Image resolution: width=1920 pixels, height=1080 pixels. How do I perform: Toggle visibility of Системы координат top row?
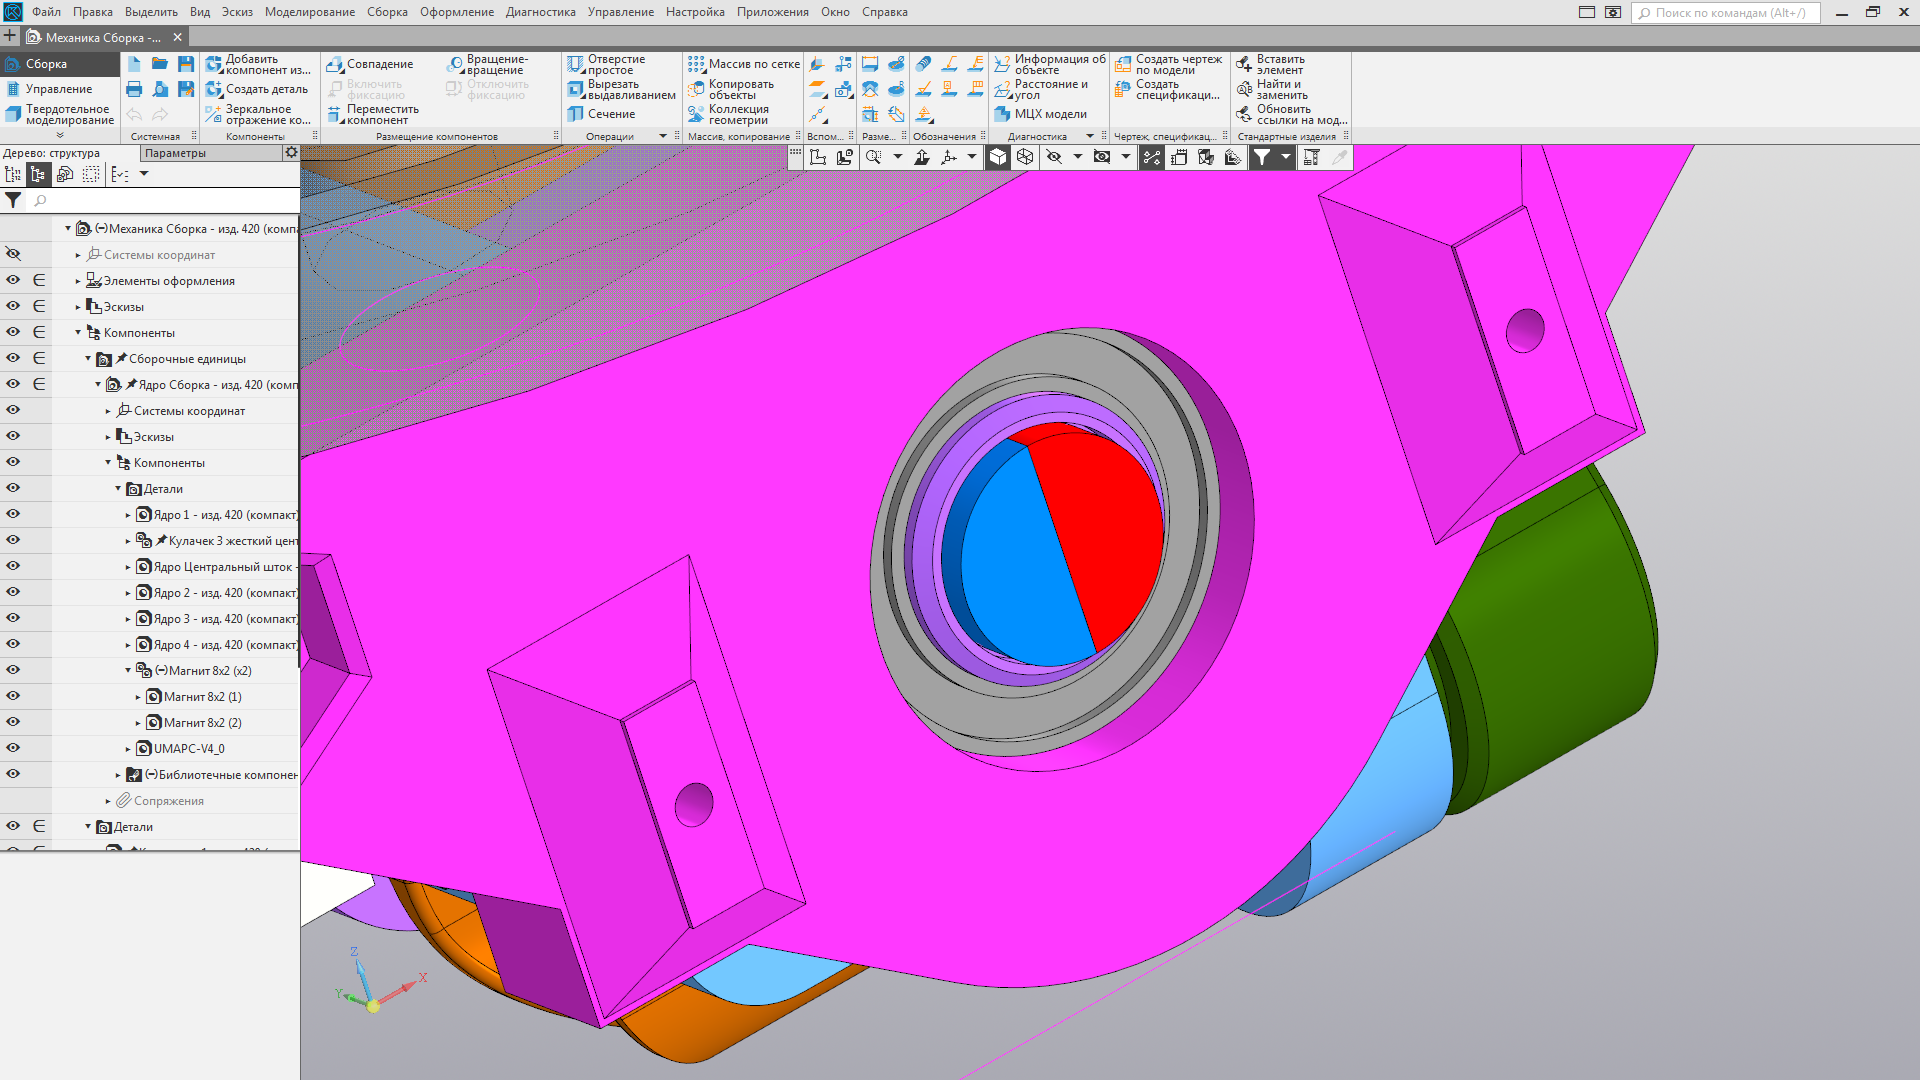13,254
